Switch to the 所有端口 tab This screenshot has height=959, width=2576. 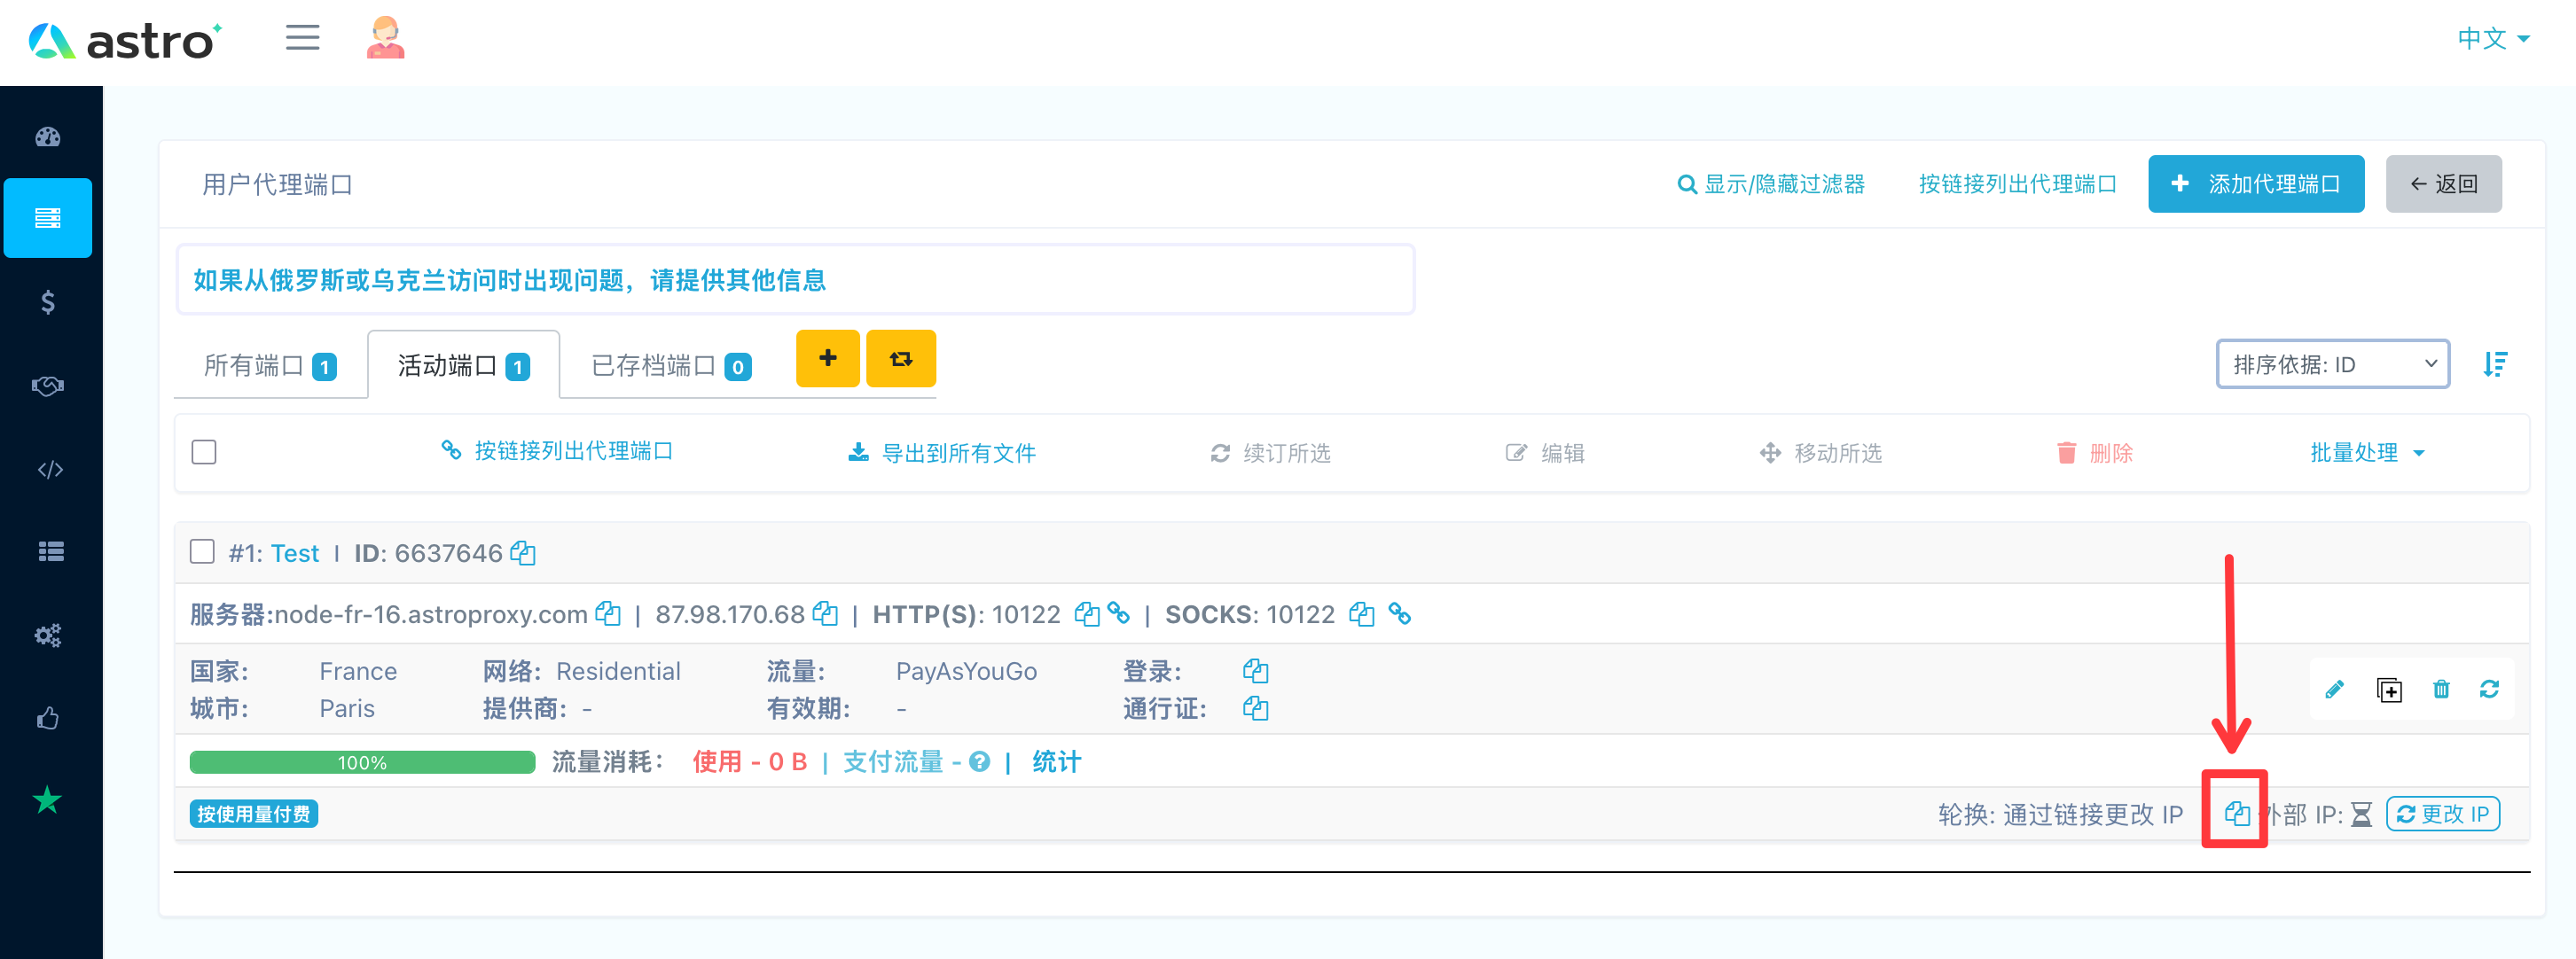pyautogui.click(x=270, y=365)
